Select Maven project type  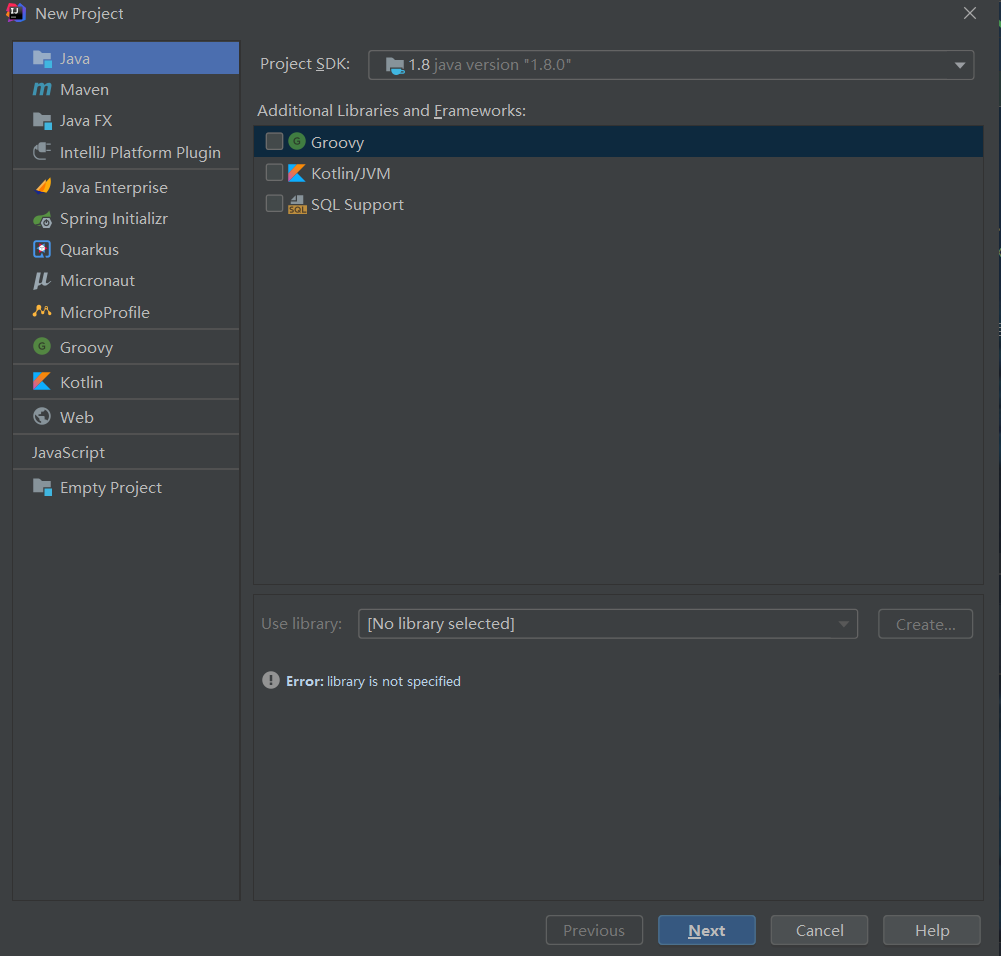tap(126, 89)
